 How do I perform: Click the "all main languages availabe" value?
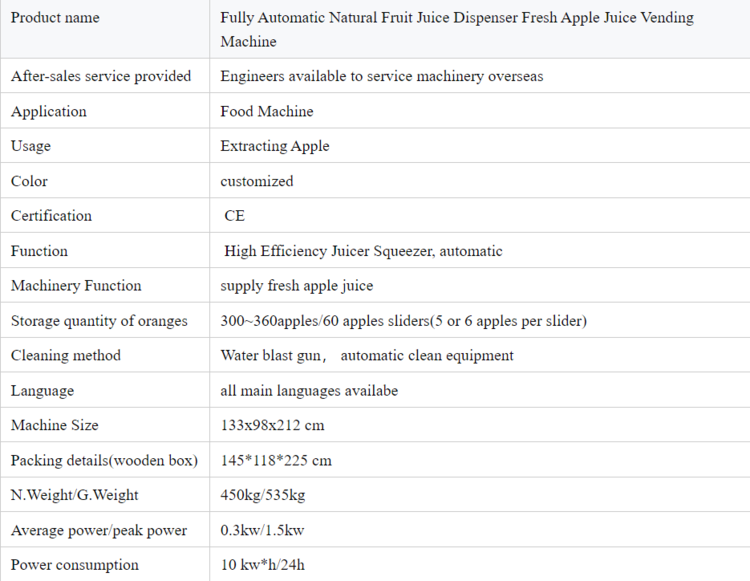click(x=309, y=391)
